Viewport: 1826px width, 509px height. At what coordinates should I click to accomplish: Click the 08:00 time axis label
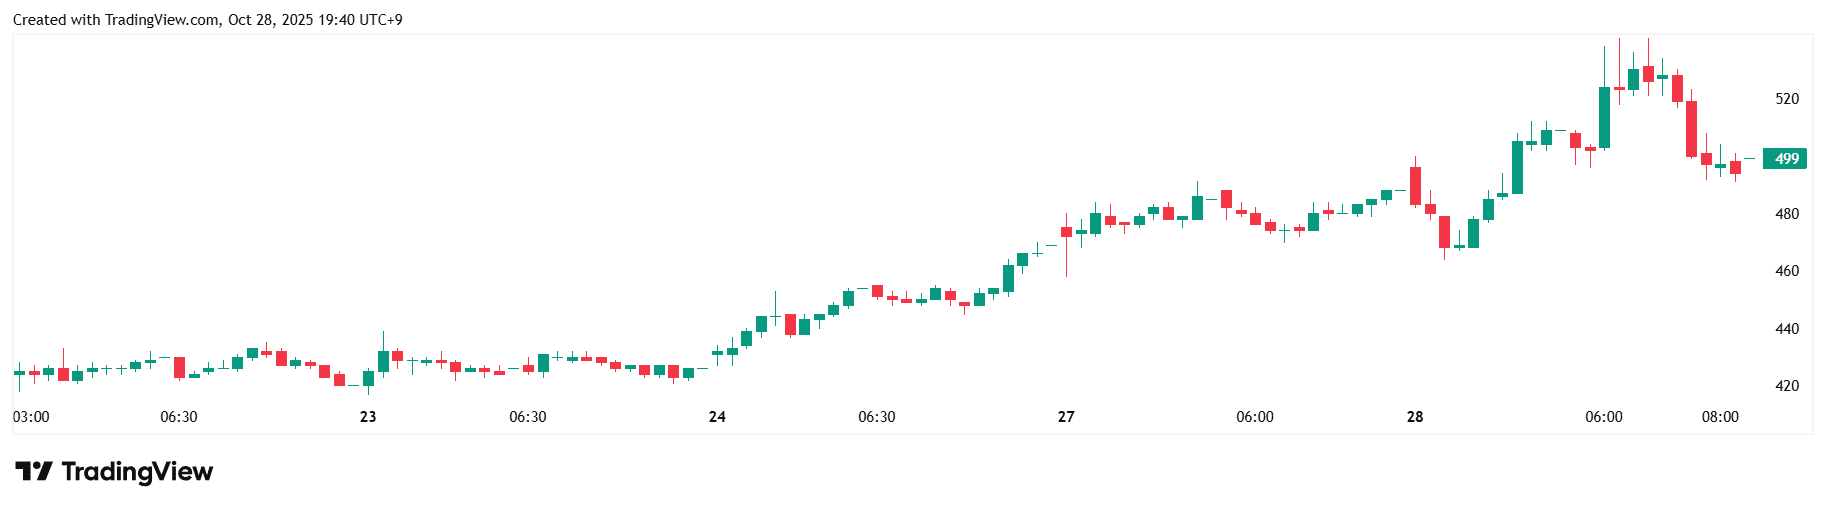pyautogui.click(x=1720, y=417)
